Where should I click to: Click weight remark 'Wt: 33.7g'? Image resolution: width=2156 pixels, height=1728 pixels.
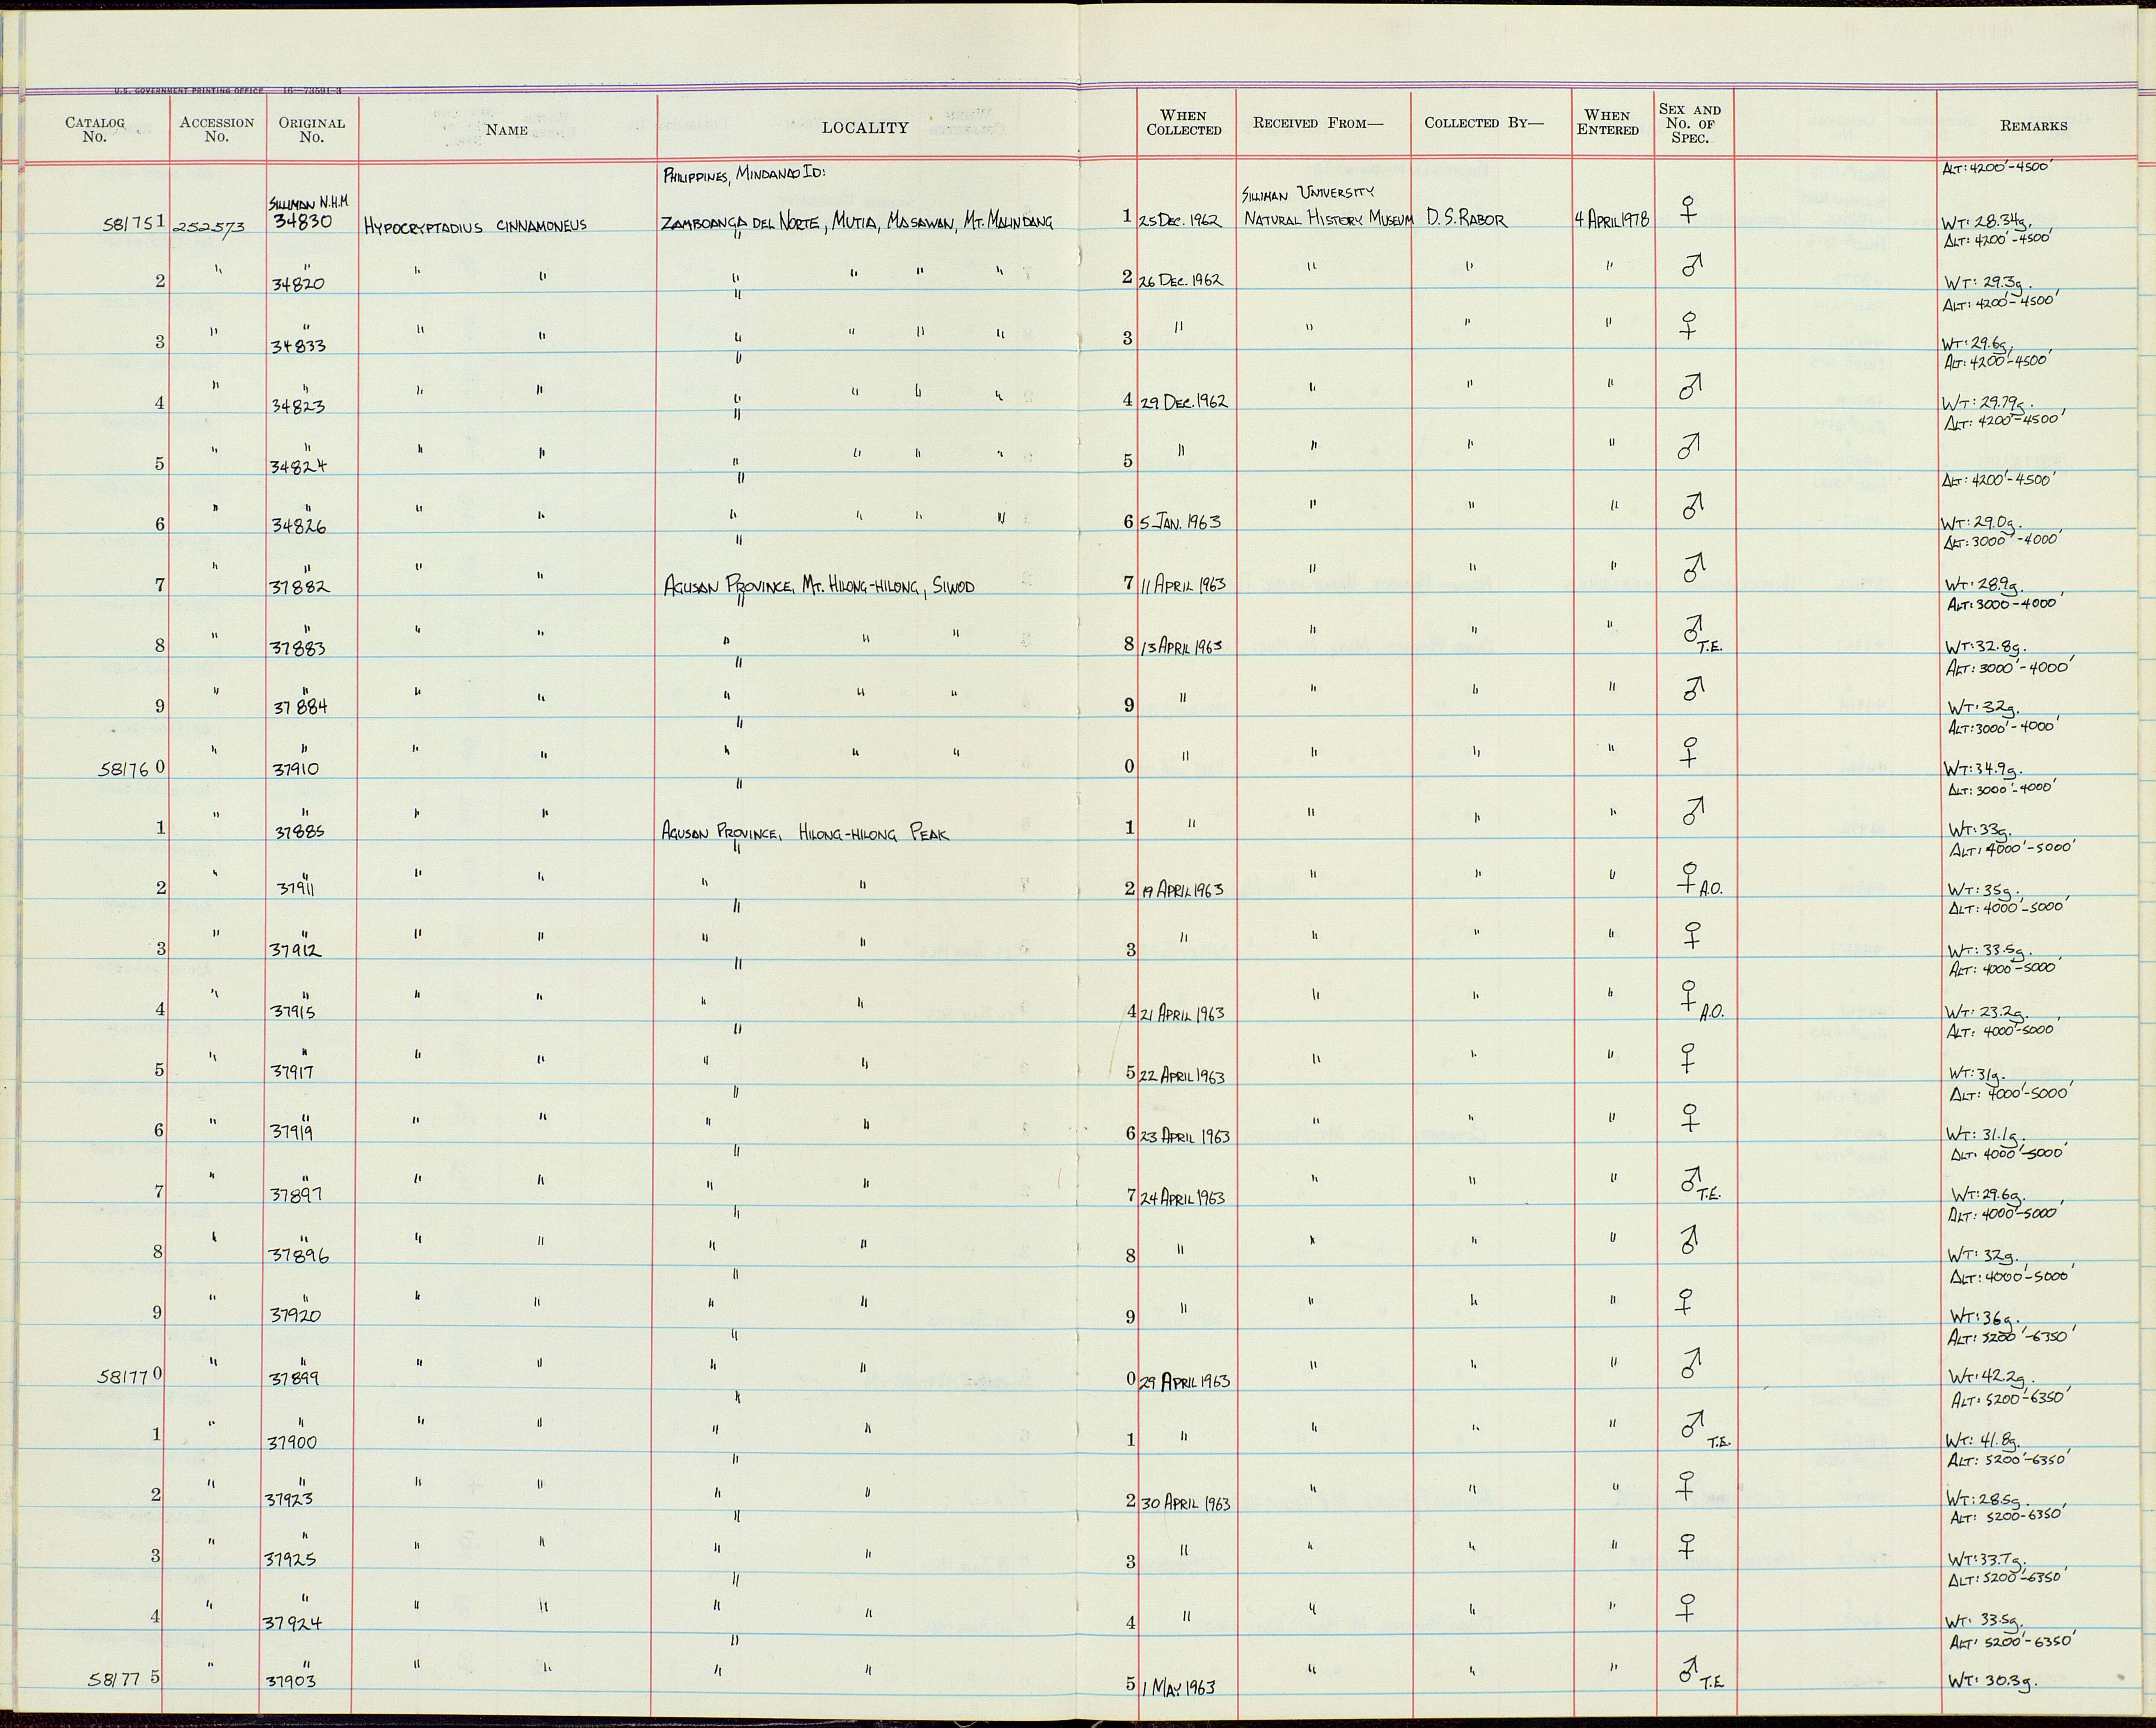point(1988,1559)
